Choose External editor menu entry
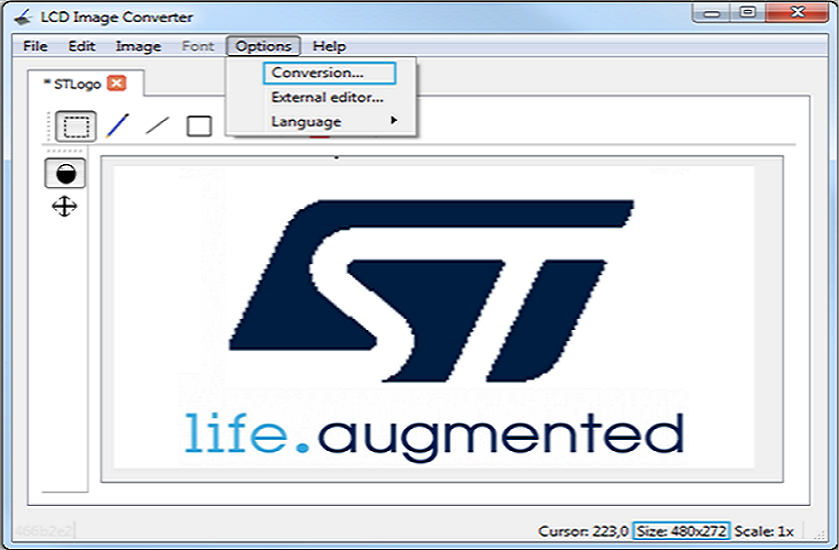Image resolution: width=839 pixels, height=550 pixels. click(327, 97)
